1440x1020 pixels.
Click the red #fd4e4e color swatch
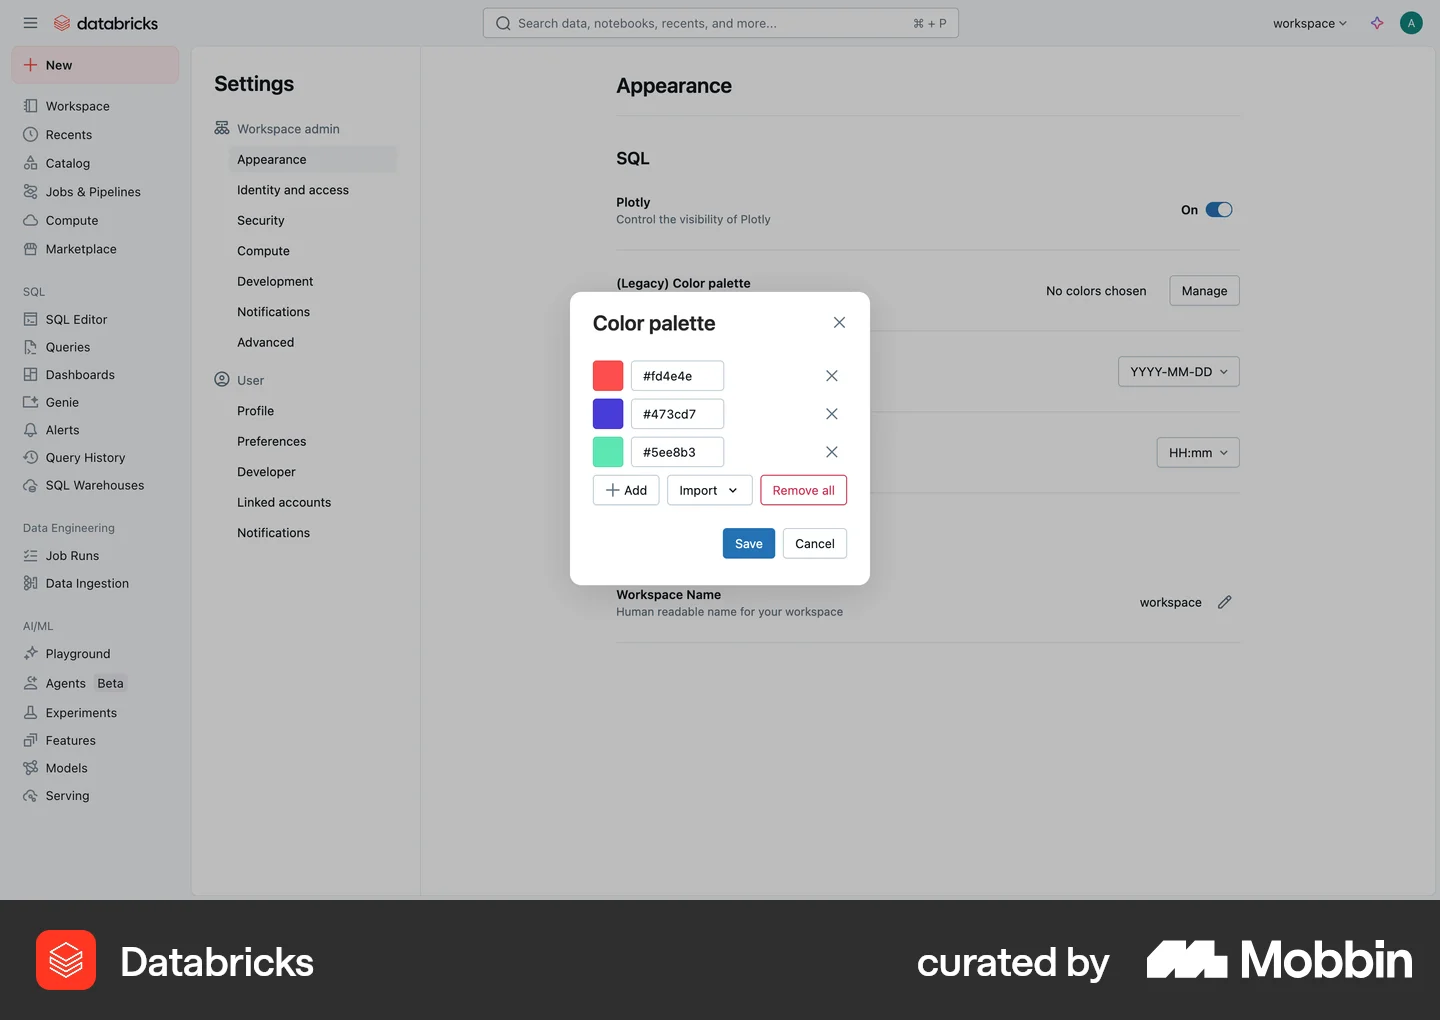click(608, 376)
